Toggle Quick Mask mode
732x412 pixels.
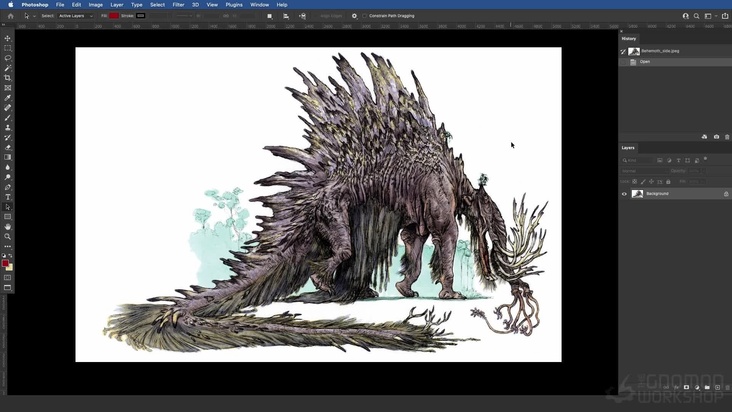click(7, 278)
